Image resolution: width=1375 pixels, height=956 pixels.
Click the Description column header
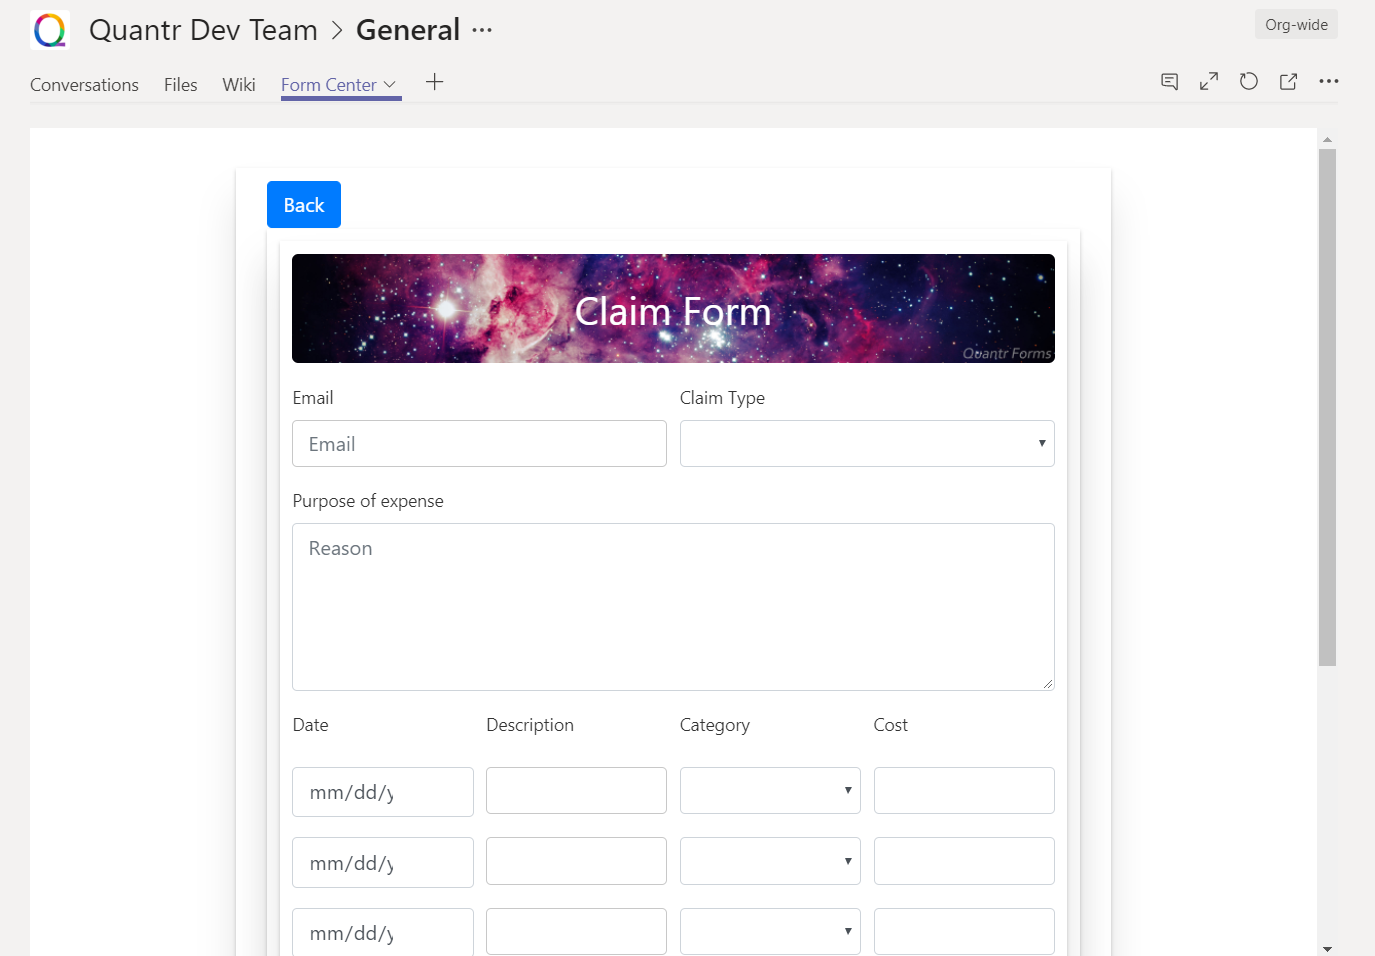530,725
